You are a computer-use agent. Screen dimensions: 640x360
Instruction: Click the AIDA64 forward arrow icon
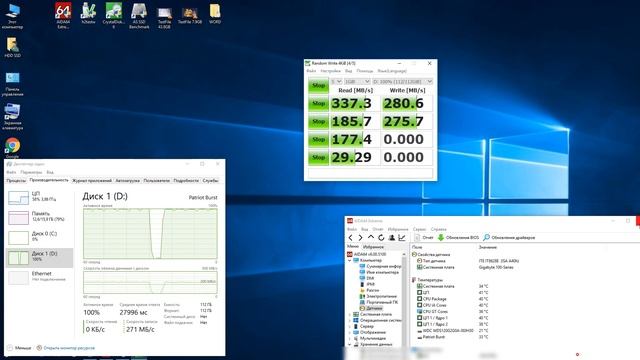click(360, 237)
